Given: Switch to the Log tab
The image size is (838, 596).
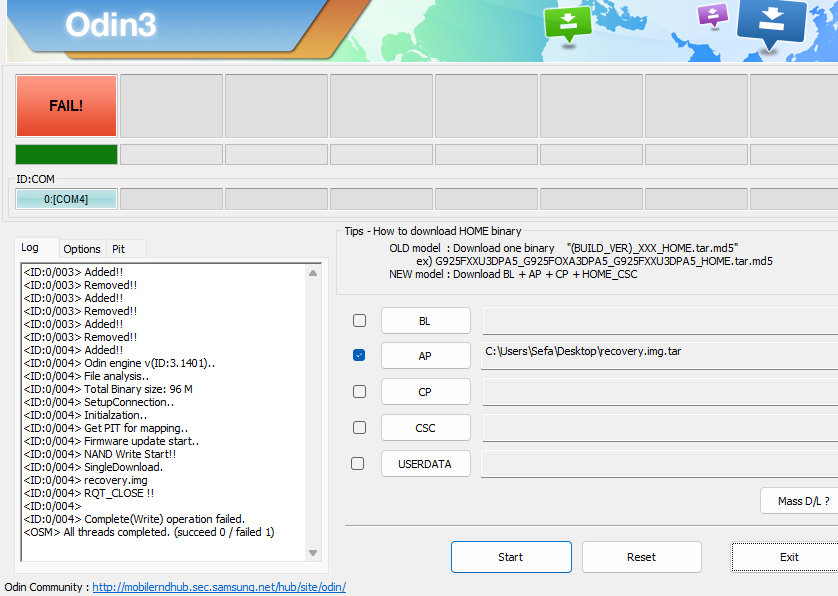Looking at the screenshot, I should [x=30, y=247].
